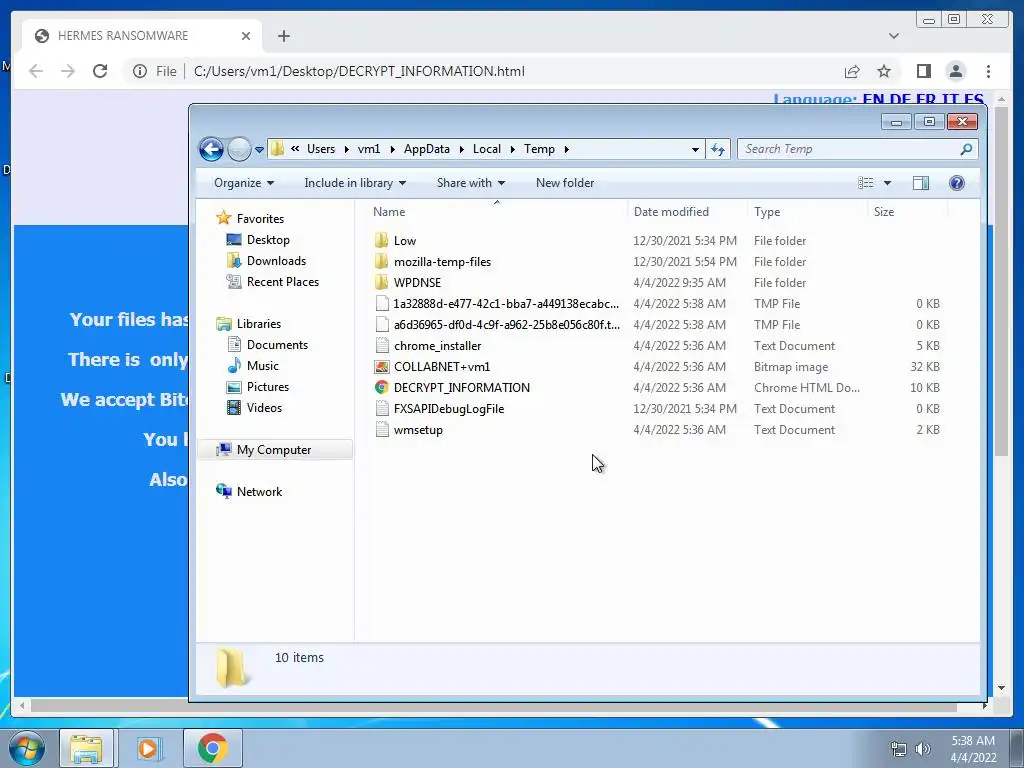The image size is (1024, 768).
Task: Select the 1a32888d TMP file
Action: tap(658, 304)
